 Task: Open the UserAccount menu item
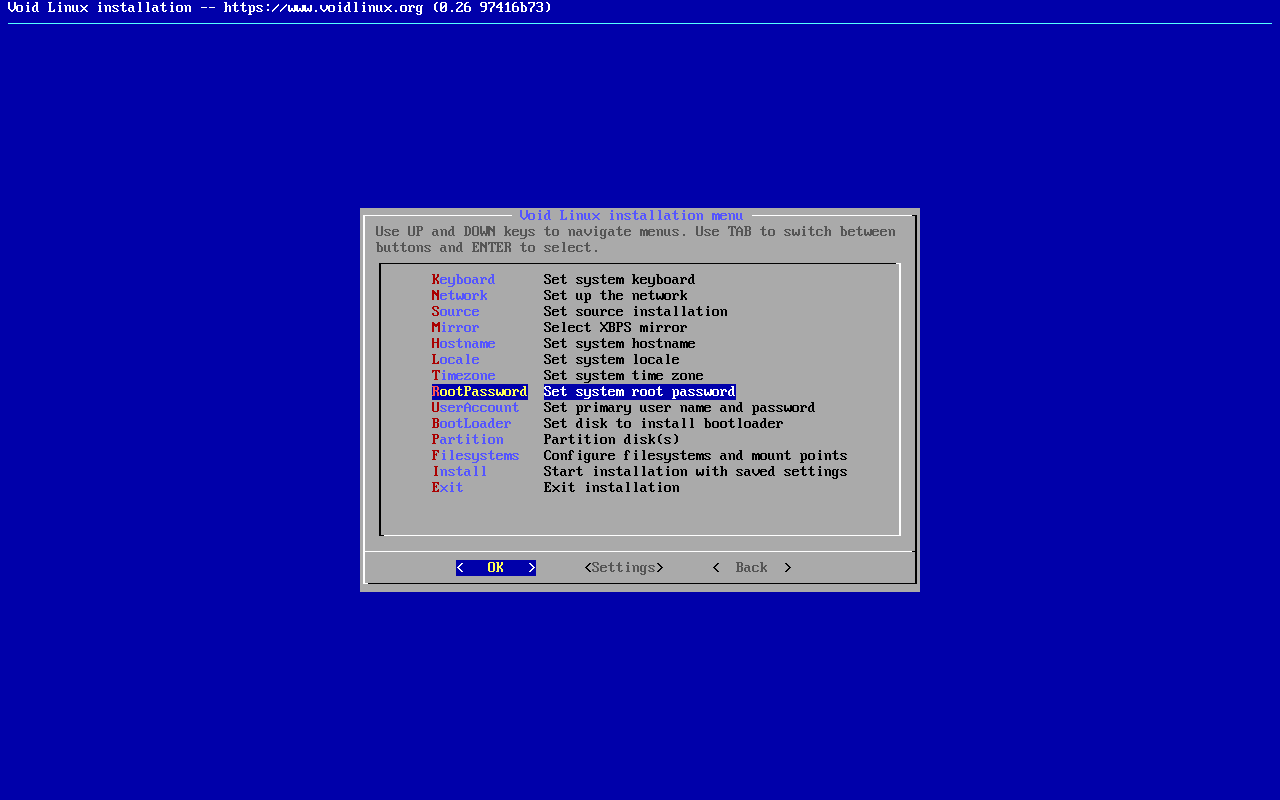(x=476, y=408)
